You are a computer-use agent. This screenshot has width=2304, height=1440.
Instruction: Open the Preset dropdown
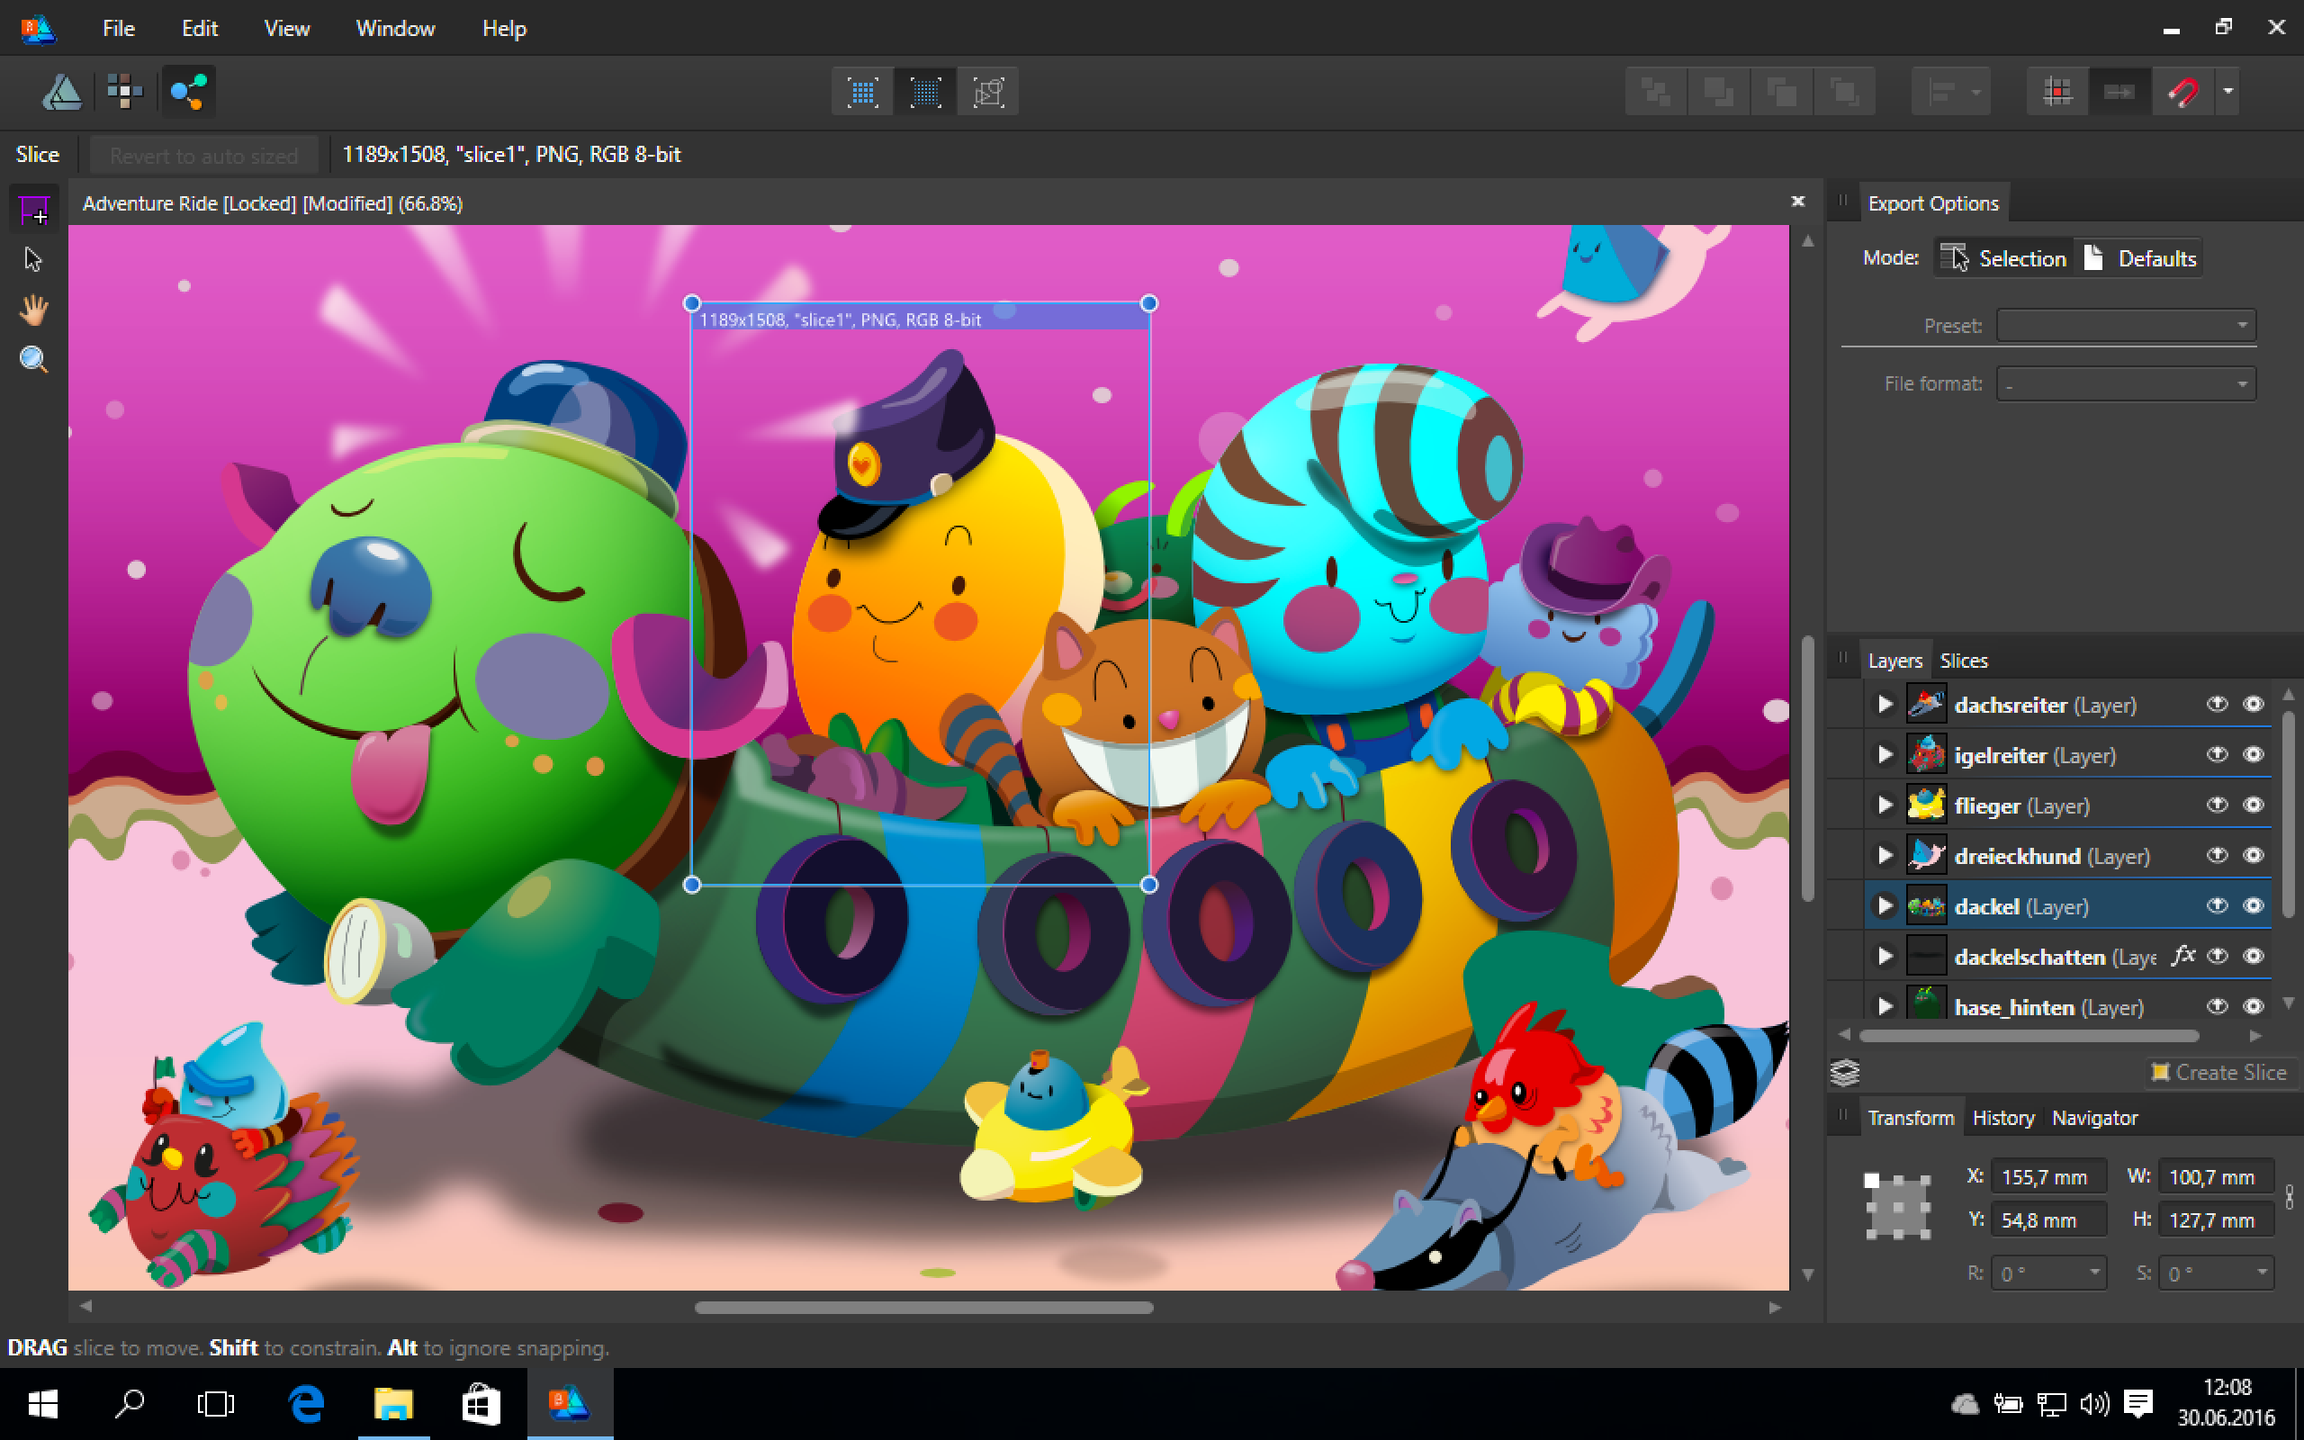tap(2126, 325)
